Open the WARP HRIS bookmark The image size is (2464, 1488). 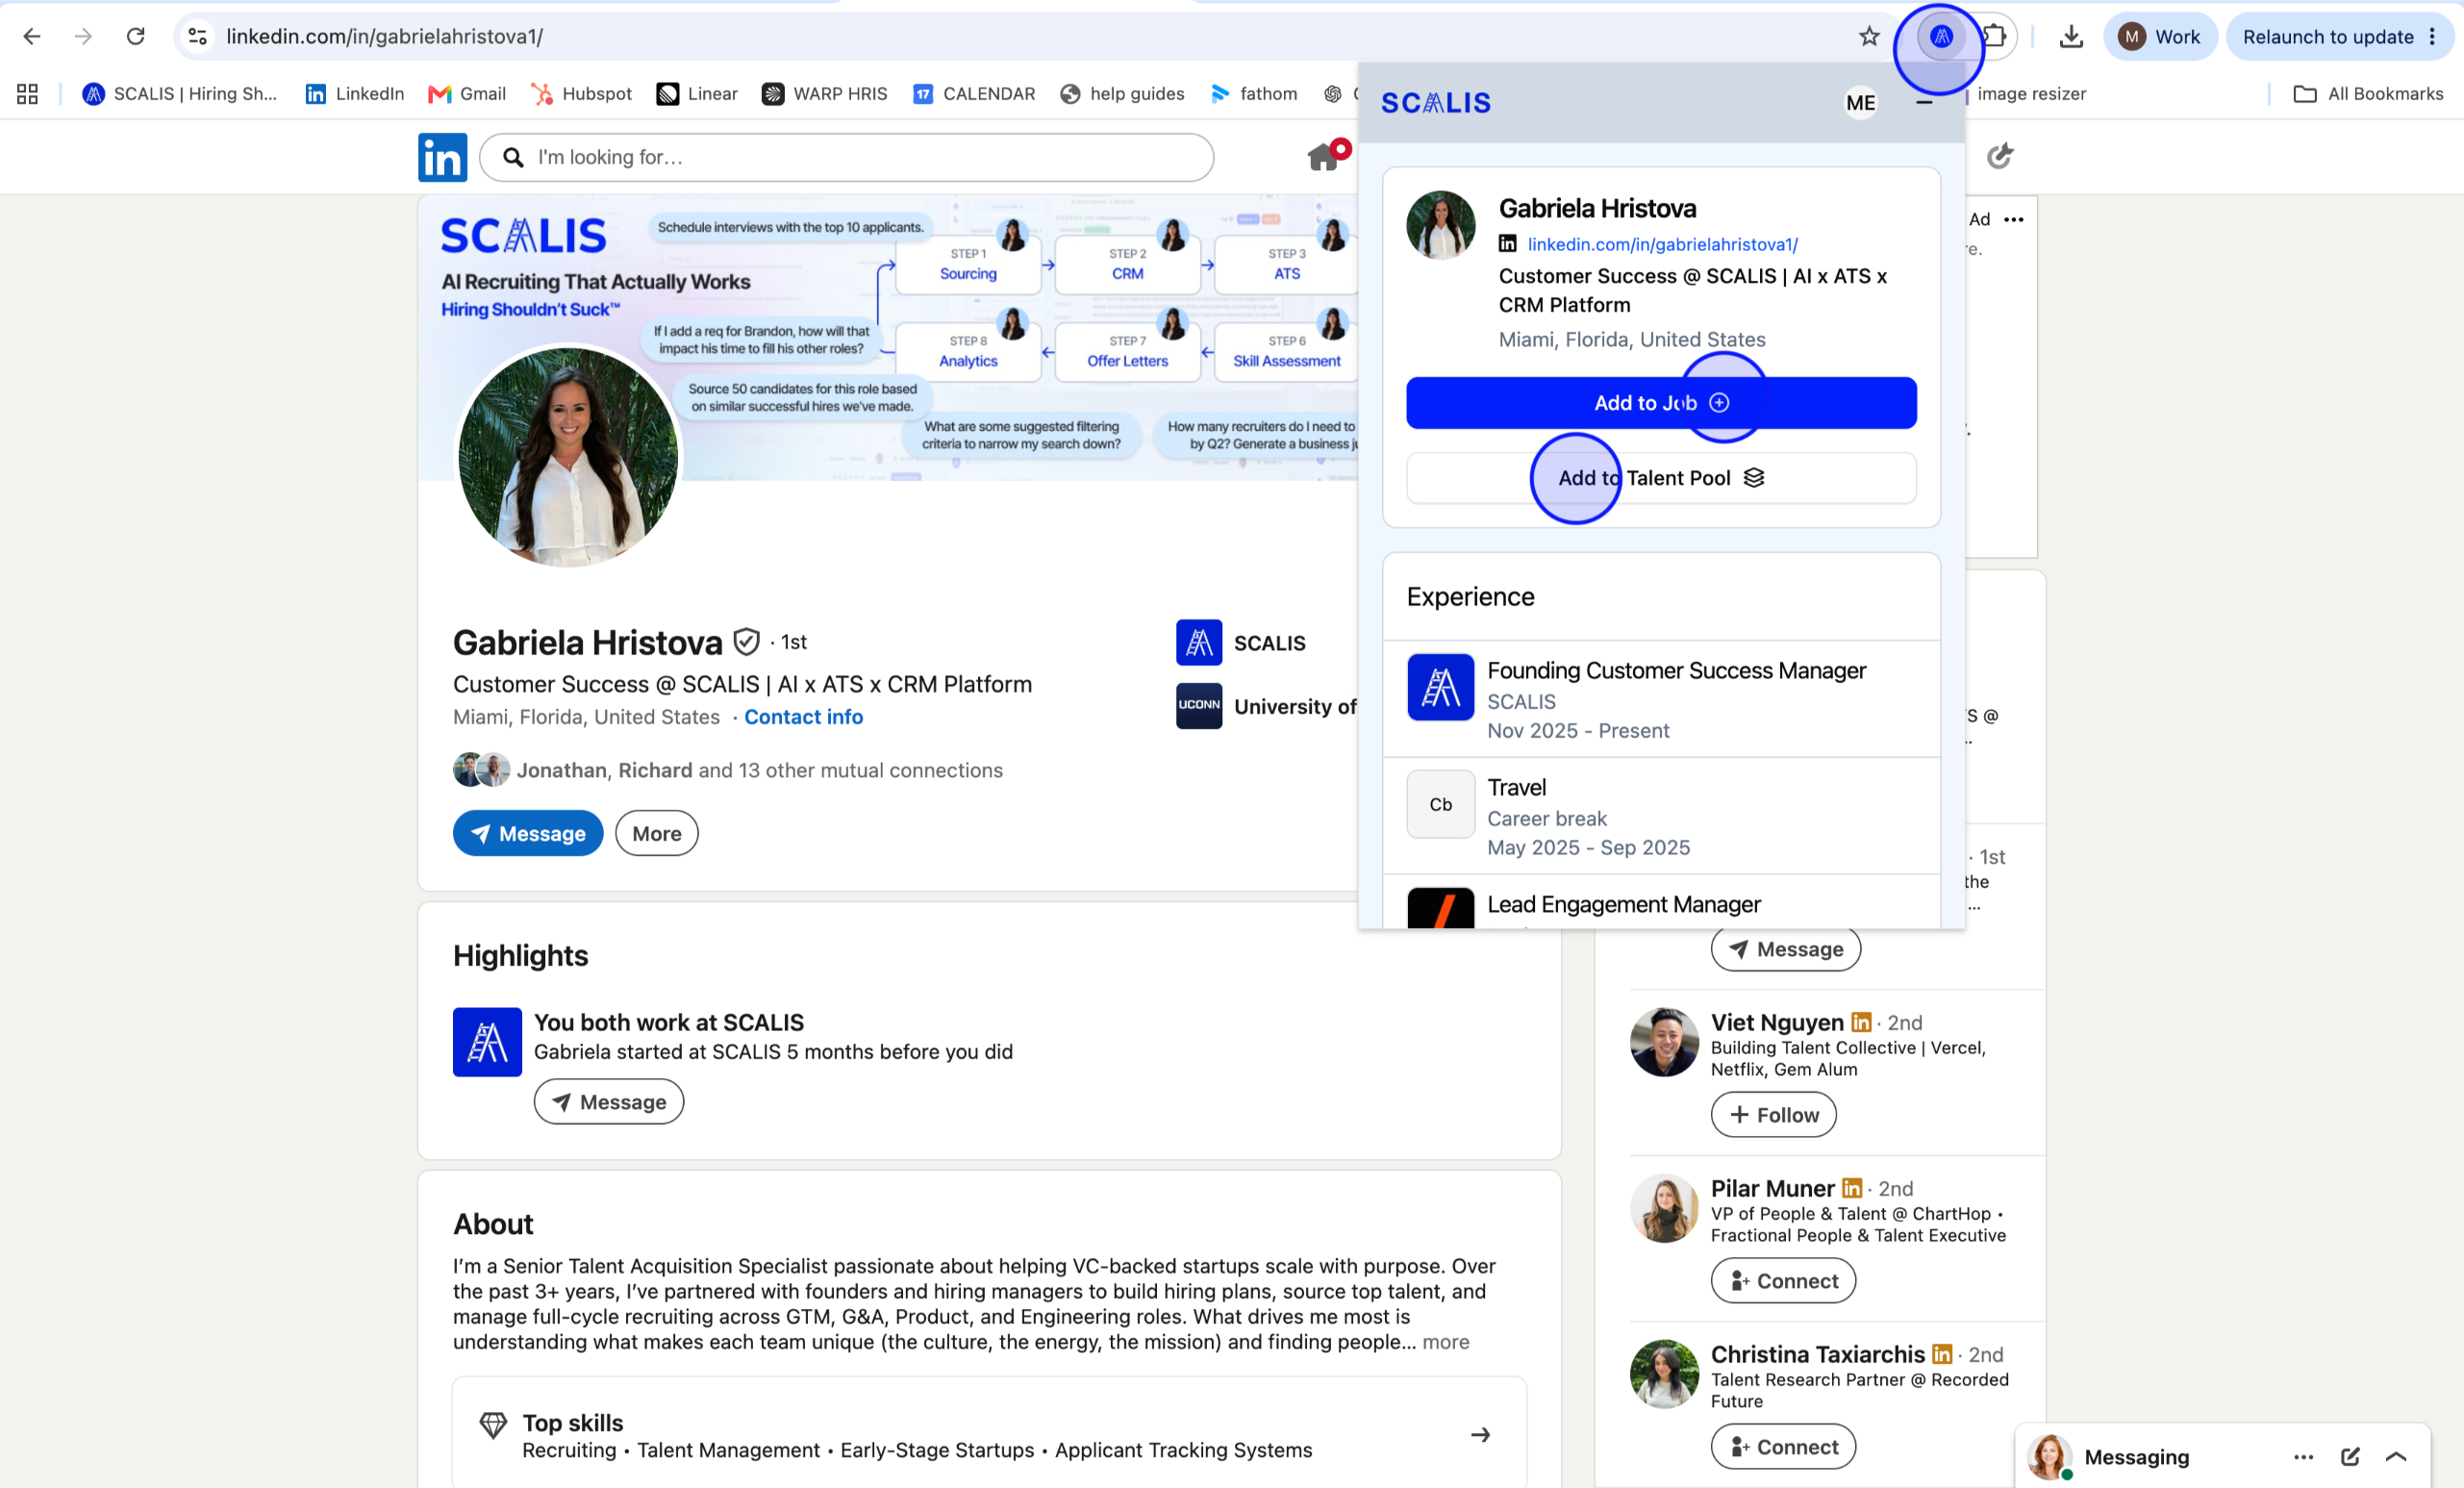click(825, 94)
